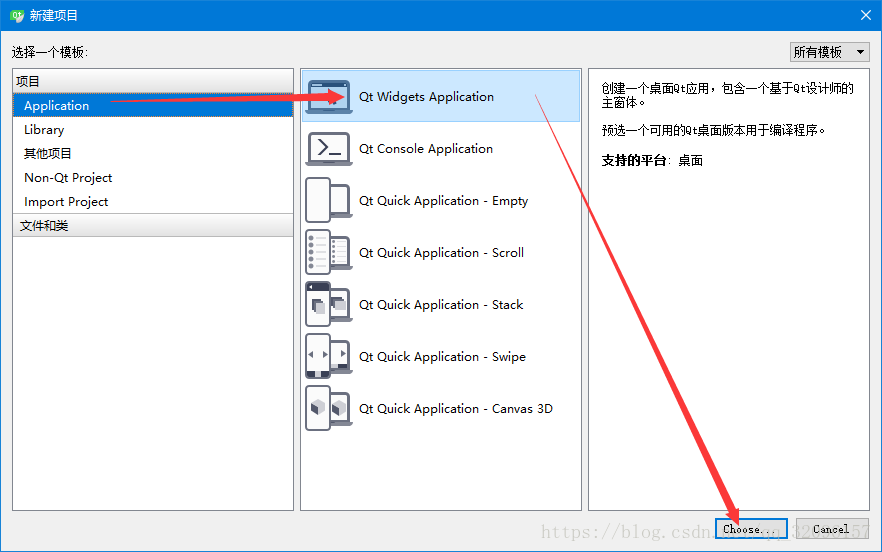Image resolution: width=882 pixels, height=552 pixels.
Task: Click the Qt Quick Application Swipe icon
Action: (x=329, y=356)
